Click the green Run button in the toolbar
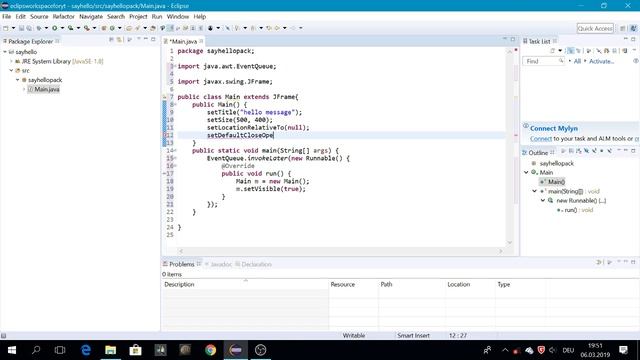 (x=54, y=28)
